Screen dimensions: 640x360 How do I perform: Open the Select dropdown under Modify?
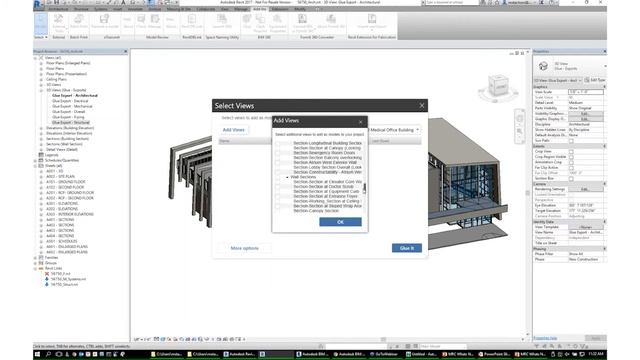[40, 37]
